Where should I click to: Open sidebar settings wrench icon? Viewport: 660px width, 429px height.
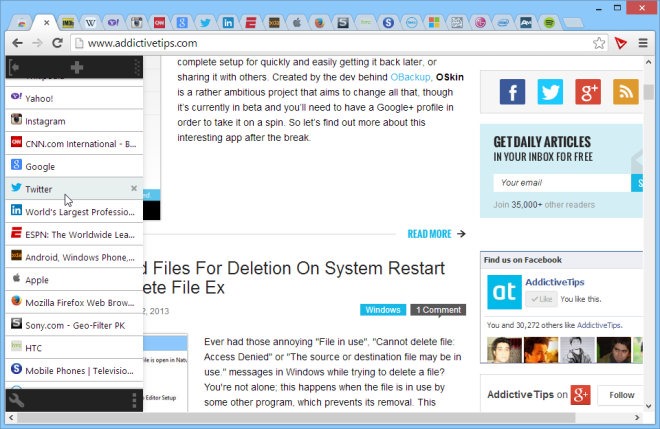[x=16, y=400]
